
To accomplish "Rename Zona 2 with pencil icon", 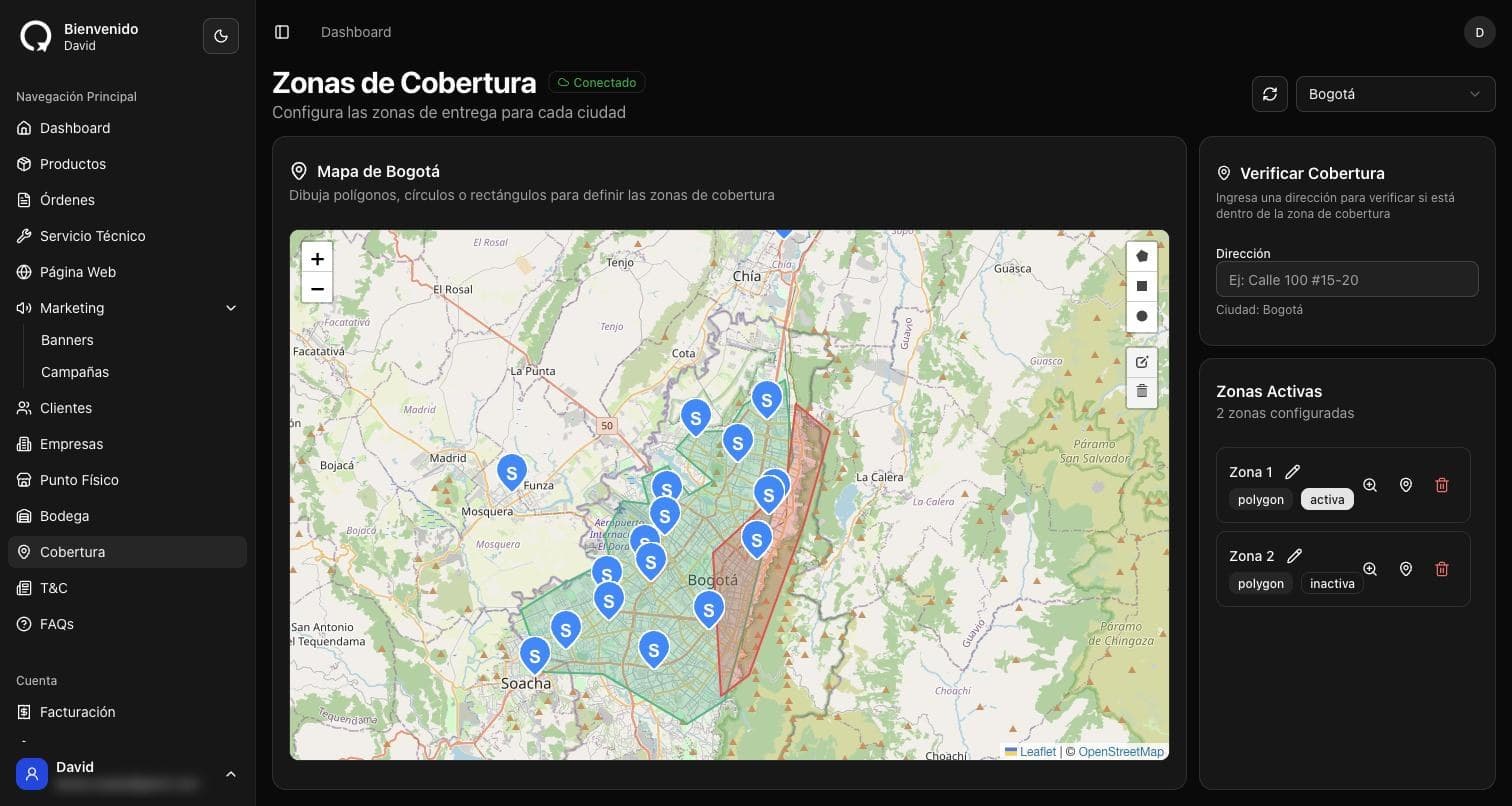I will [x=1294, y=556].
